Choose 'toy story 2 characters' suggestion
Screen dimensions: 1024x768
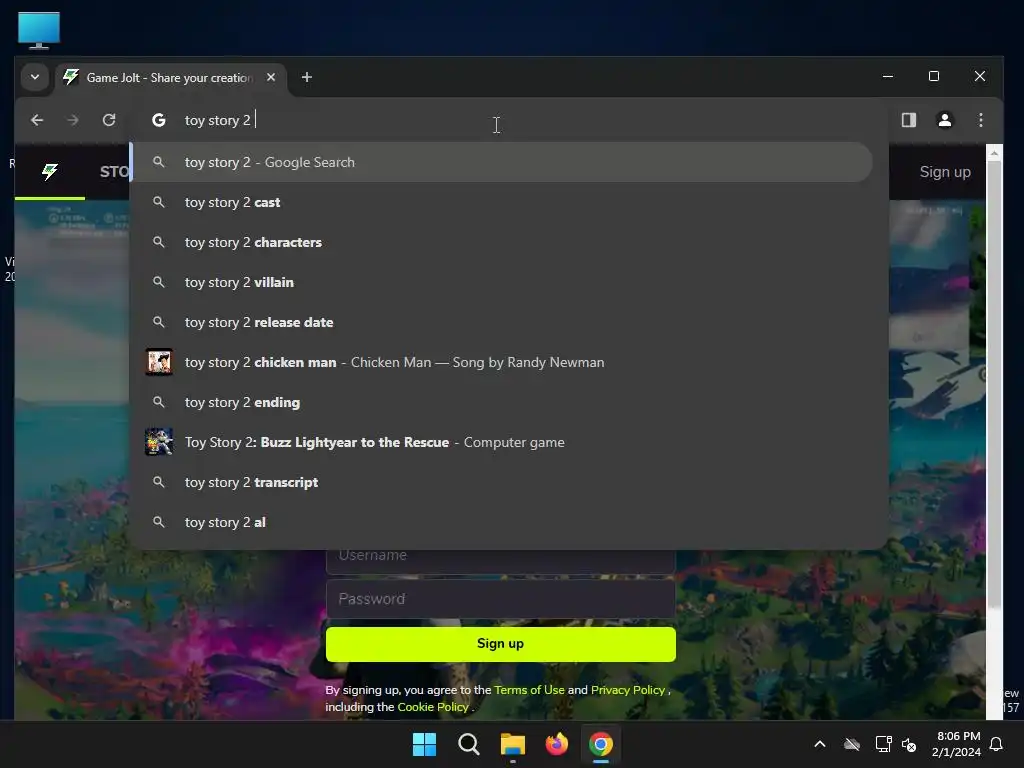[502, 242]
